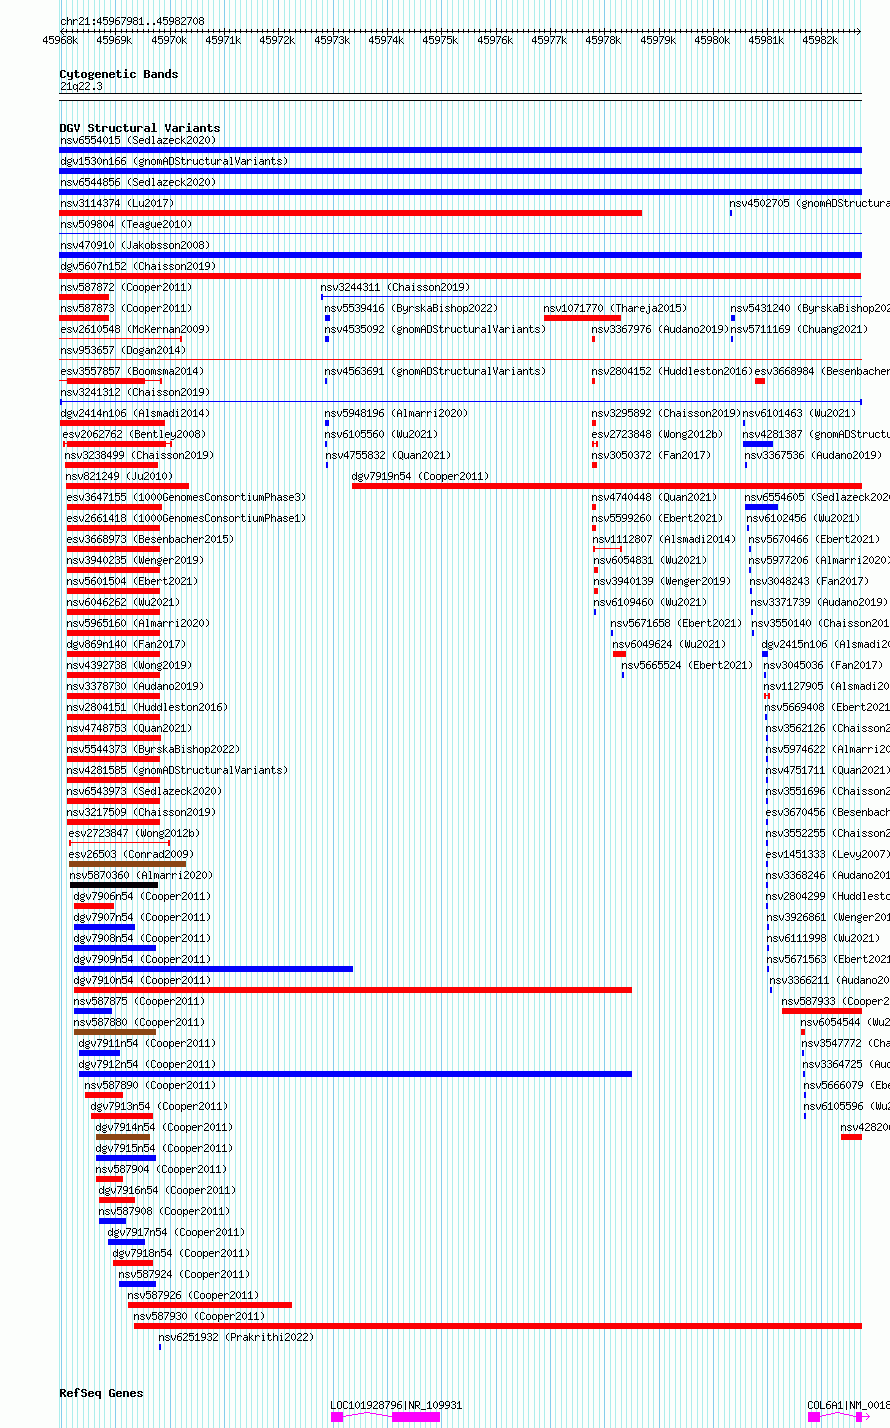Click brown bar under esv26503

(127, 864)
